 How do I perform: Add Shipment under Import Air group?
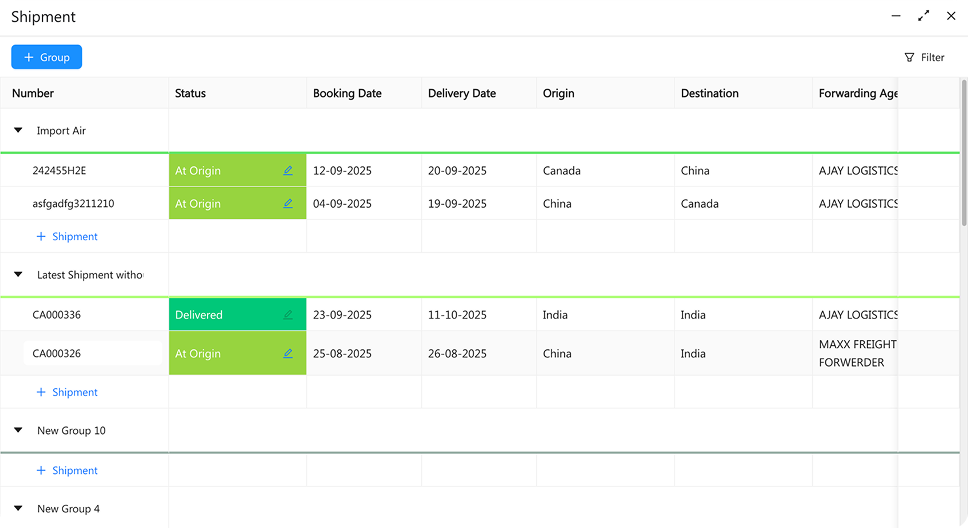point(67,237)
